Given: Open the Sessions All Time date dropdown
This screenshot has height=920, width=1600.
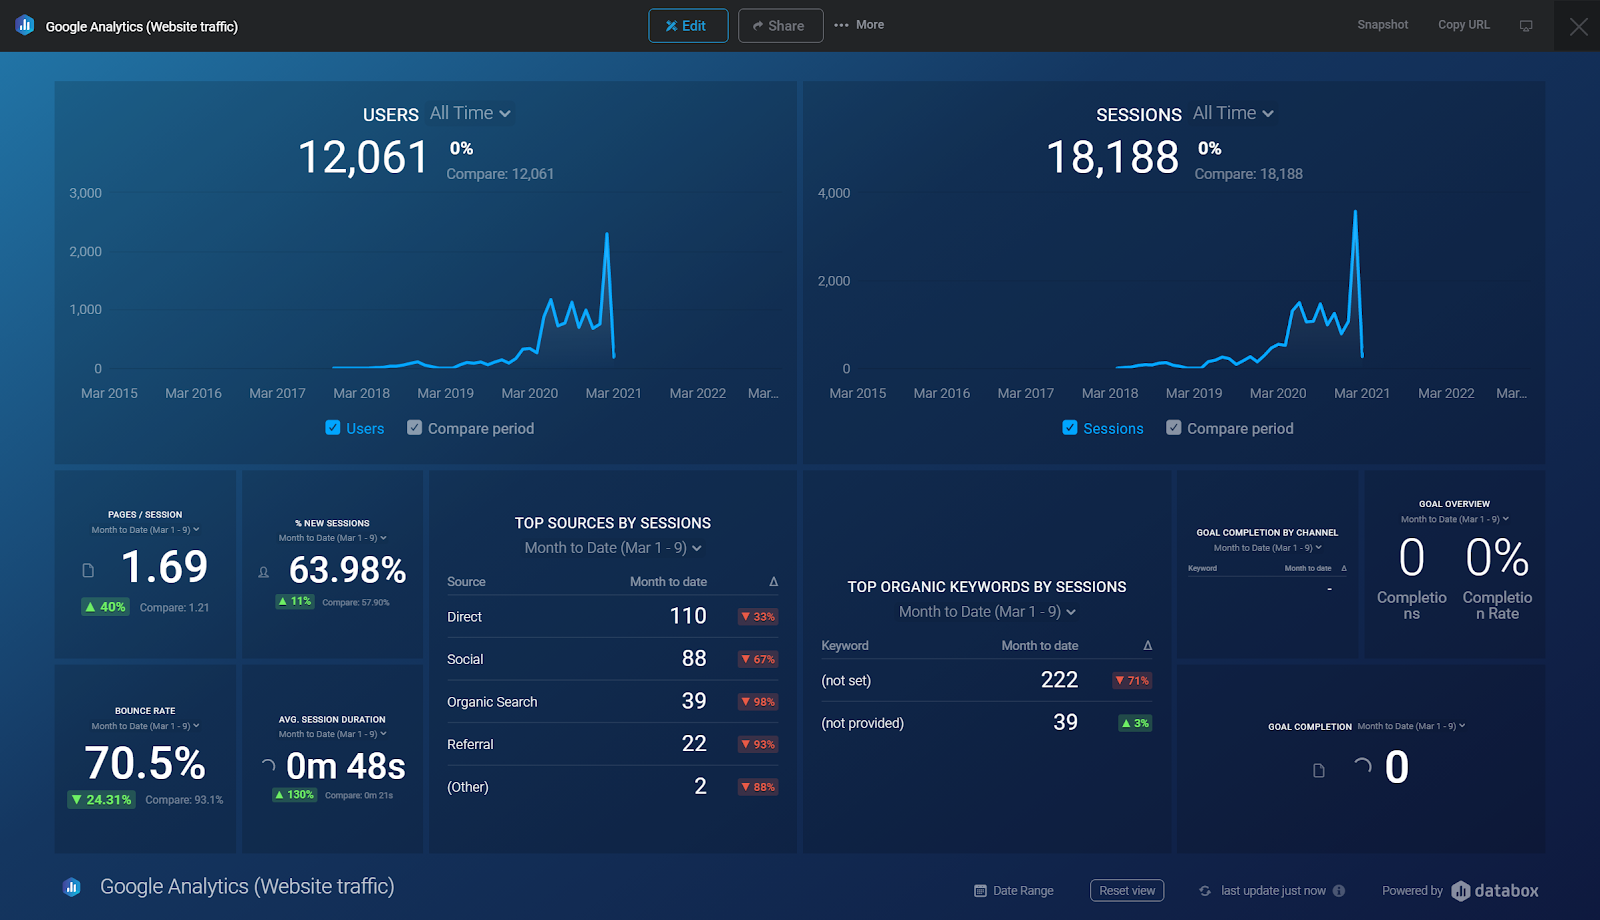Looking at the screenshot, I should pyautogui.click(x=1233, y=113).
